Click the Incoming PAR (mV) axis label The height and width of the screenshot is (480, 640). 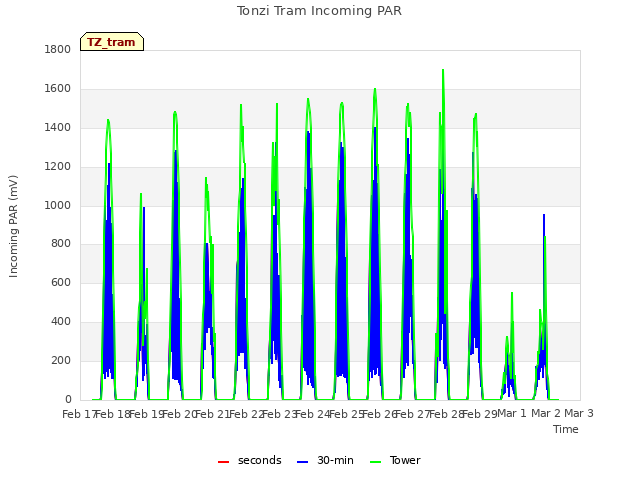click(13, 227)
